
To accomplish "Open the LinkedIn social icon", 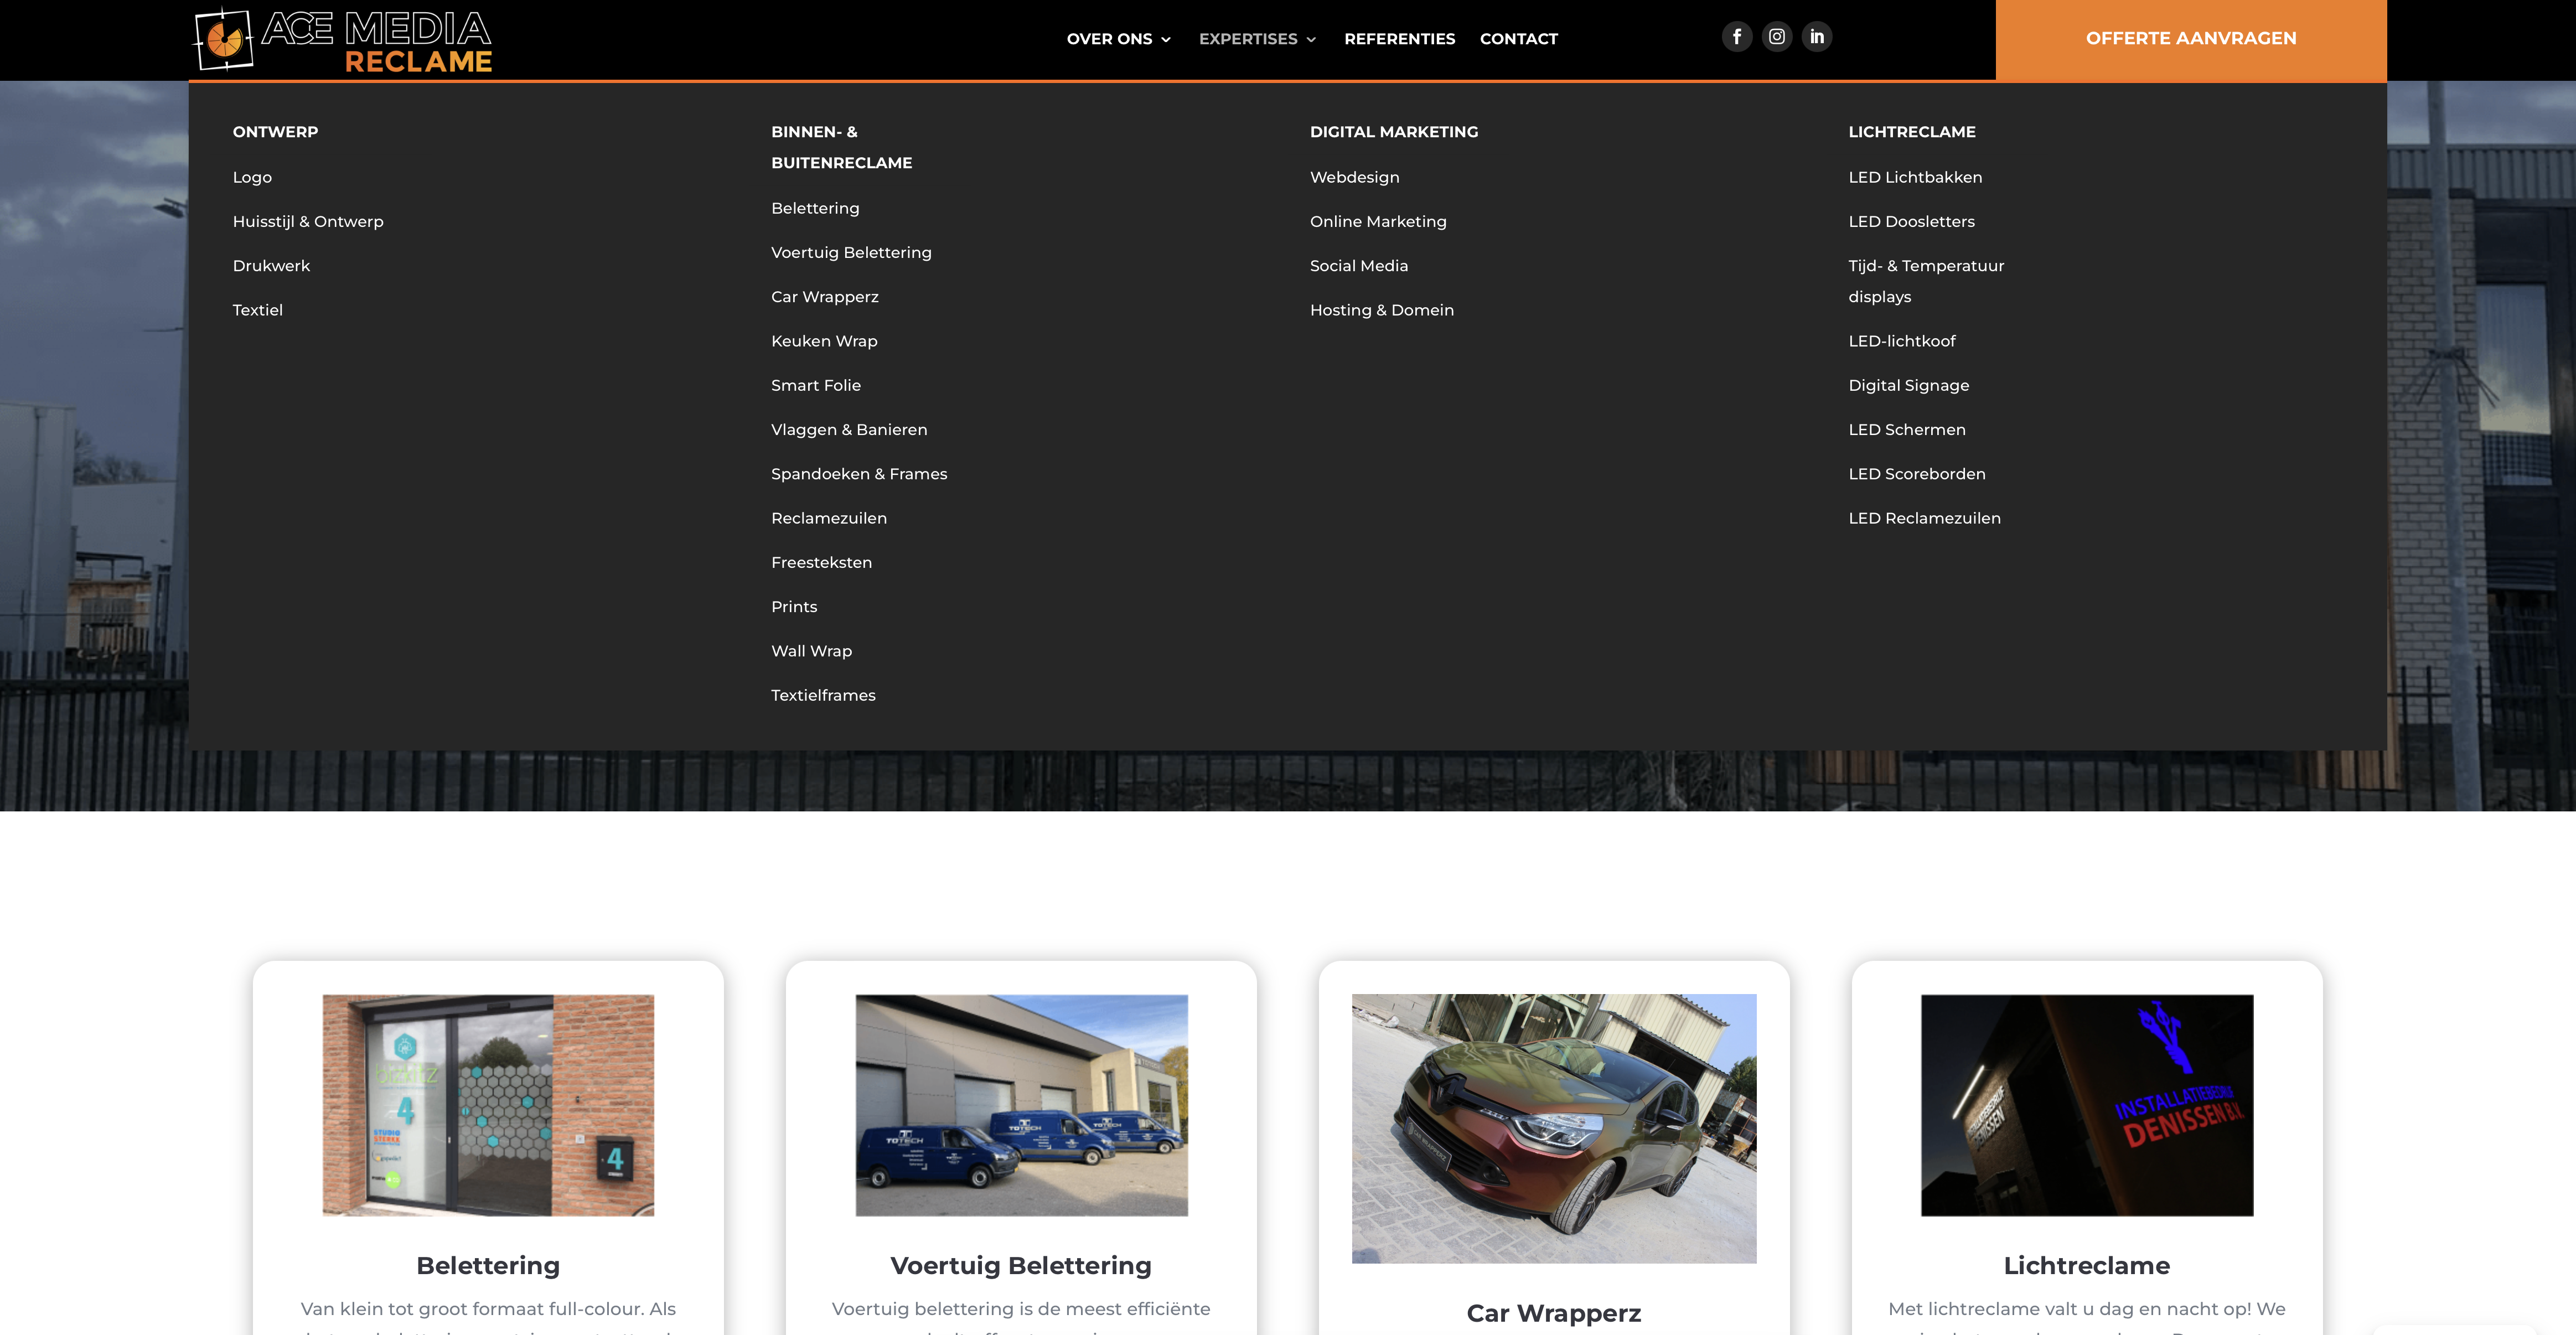I will (x=1816, y=37).
